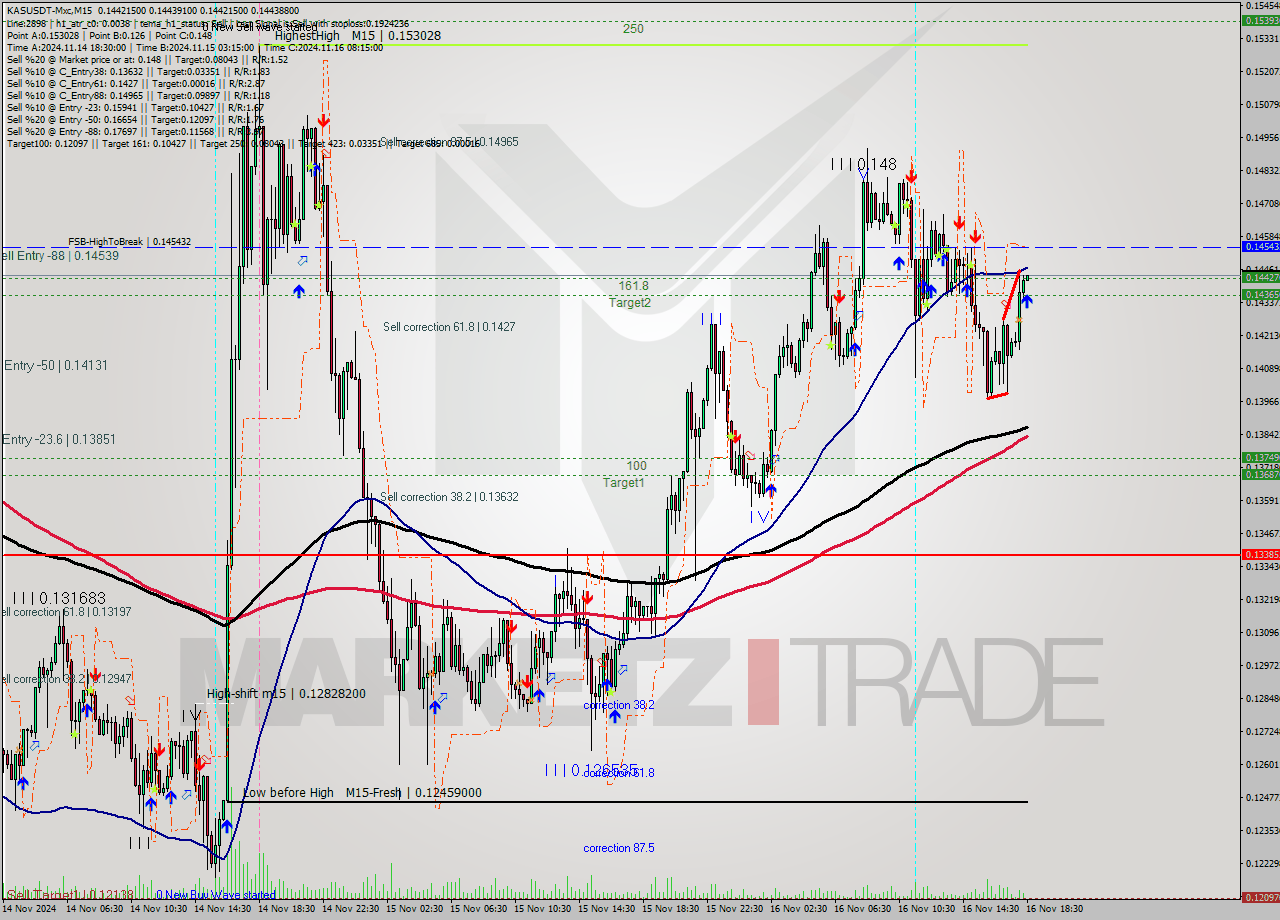Click the 0.13096 price scale value

1262,632
